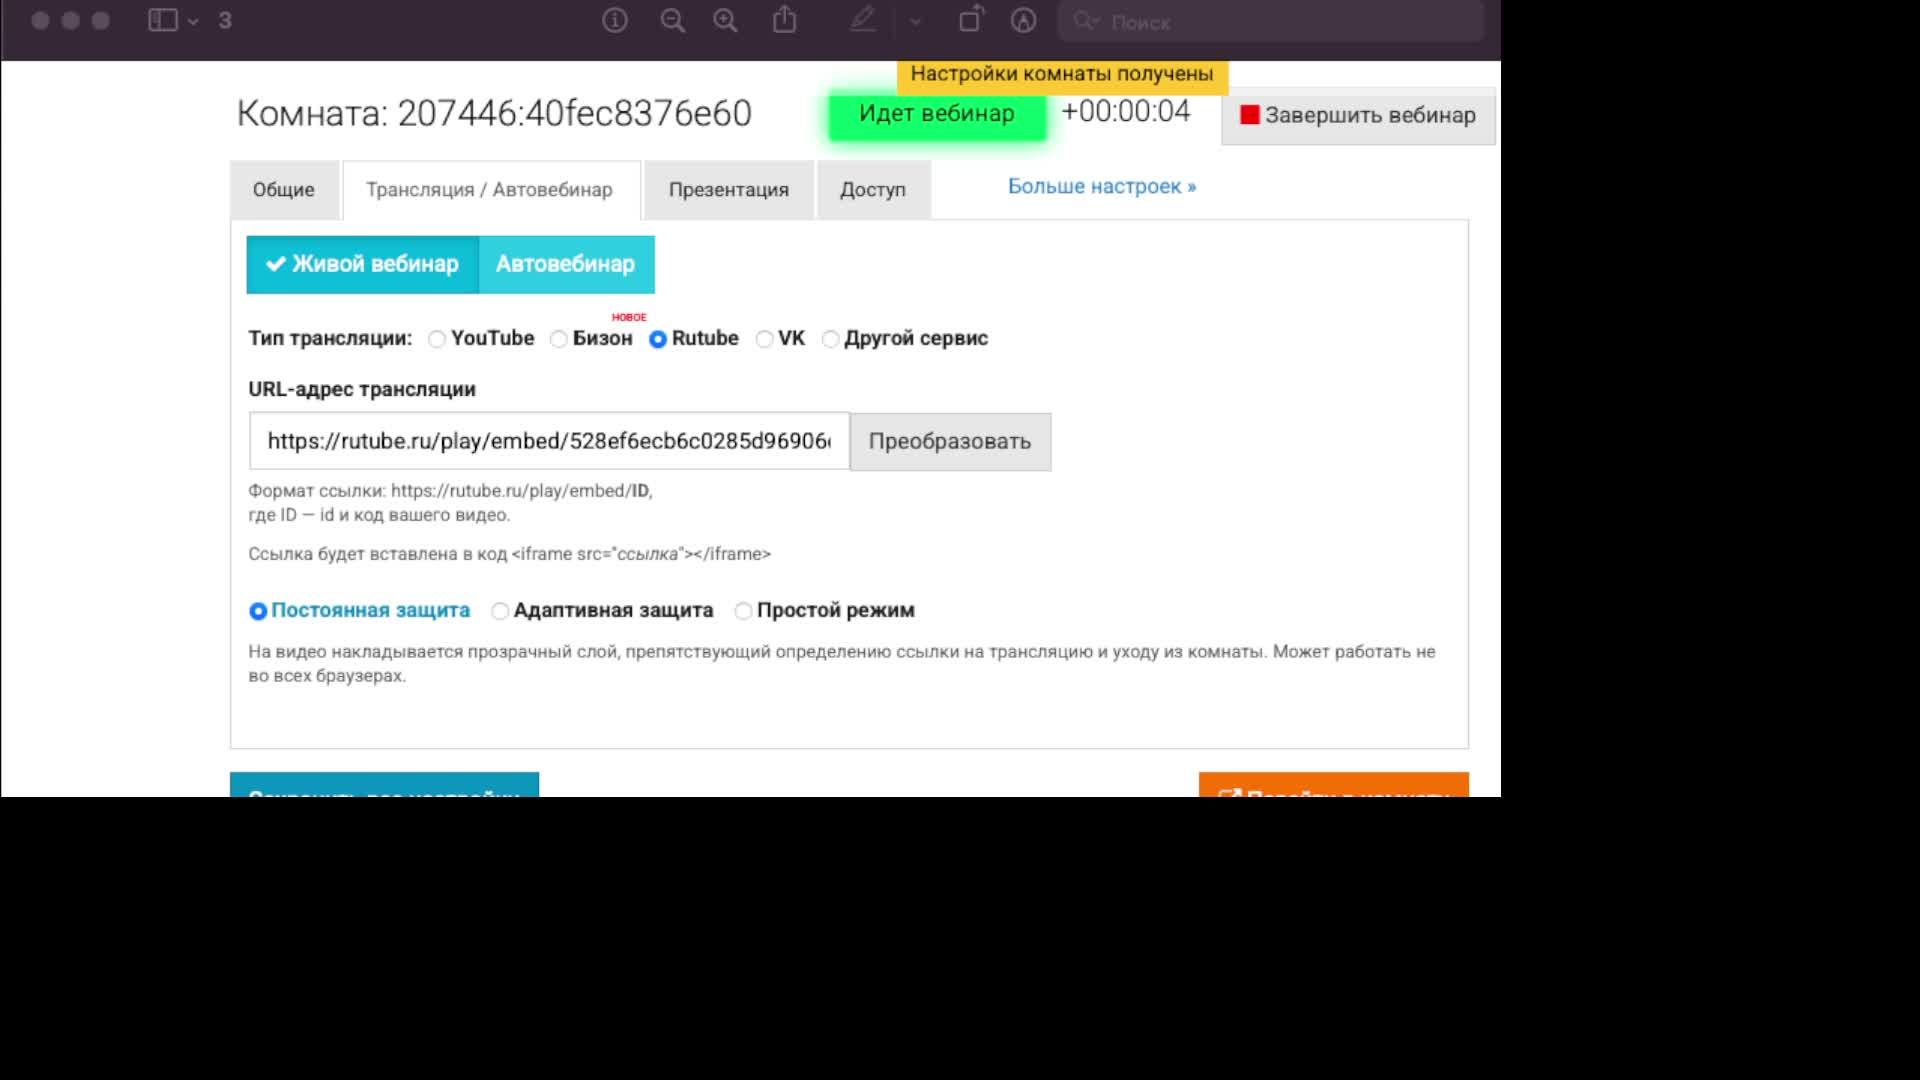Screen dimensions: 1920x1080
Task: Open the Больше настроек link
Action: [x=1101, y=187]
